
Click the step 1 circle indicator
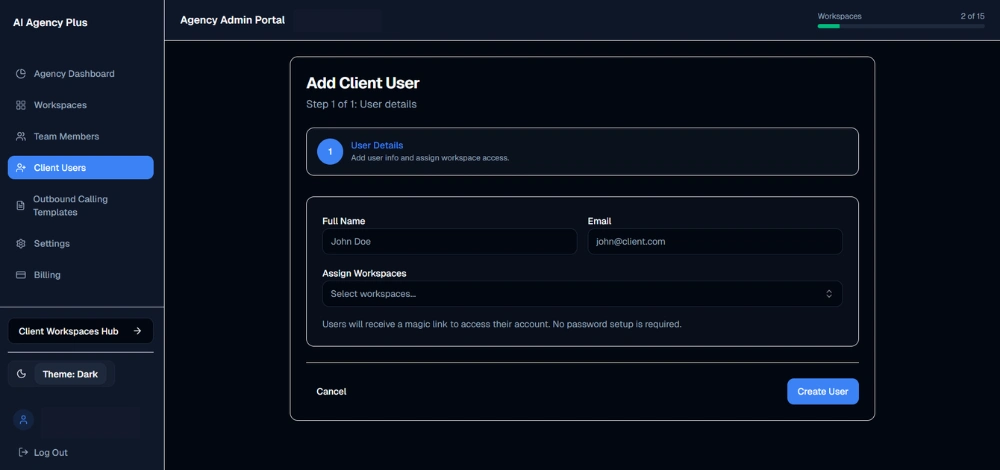[x=330, y=152]
